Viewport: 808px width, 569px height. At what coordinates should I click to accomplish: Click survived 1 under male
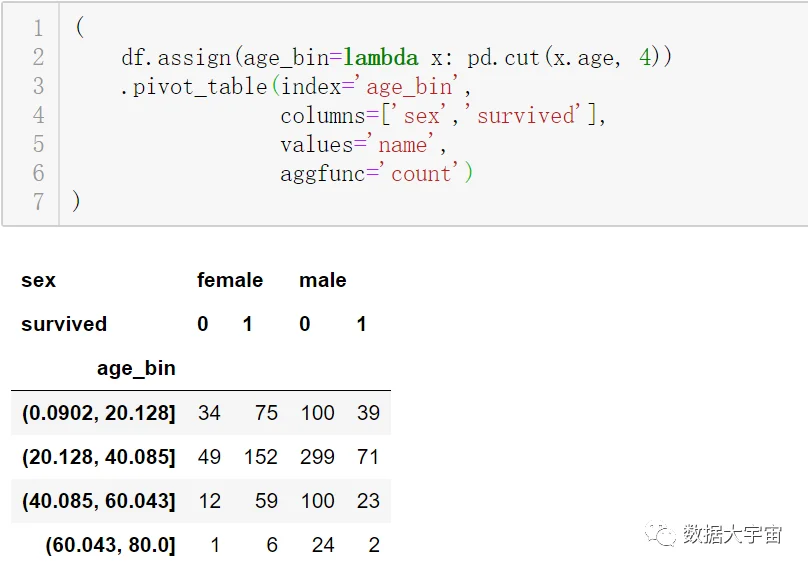click(x=361, y=324)
